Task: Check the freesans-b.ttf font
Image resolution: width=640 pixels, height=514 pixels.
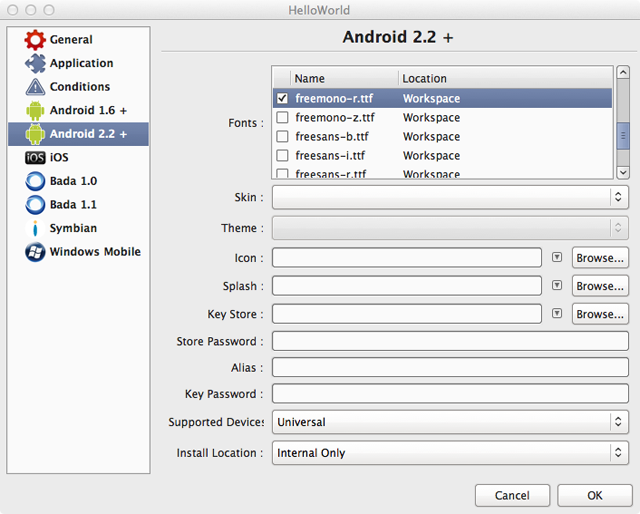Action: click(282, 136)
